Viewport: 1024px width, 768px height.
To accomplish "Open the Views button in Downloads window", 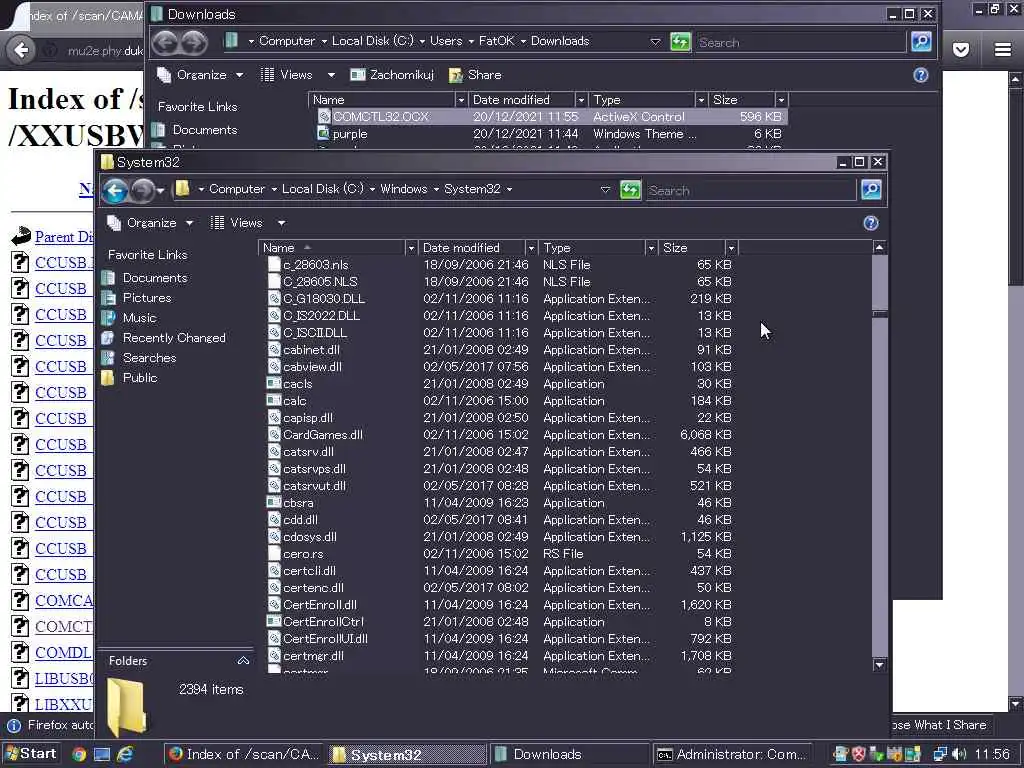I will [x=287, y=75].
